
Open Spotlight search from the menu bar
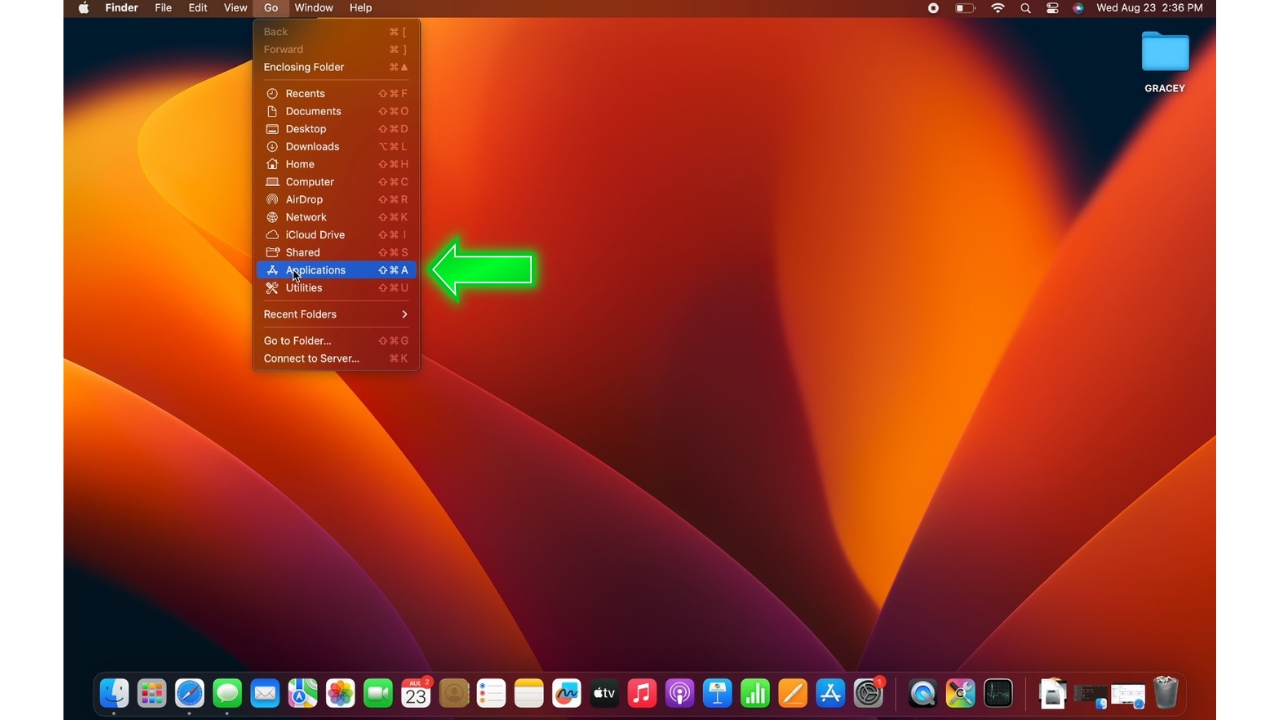click(1025, 8)
